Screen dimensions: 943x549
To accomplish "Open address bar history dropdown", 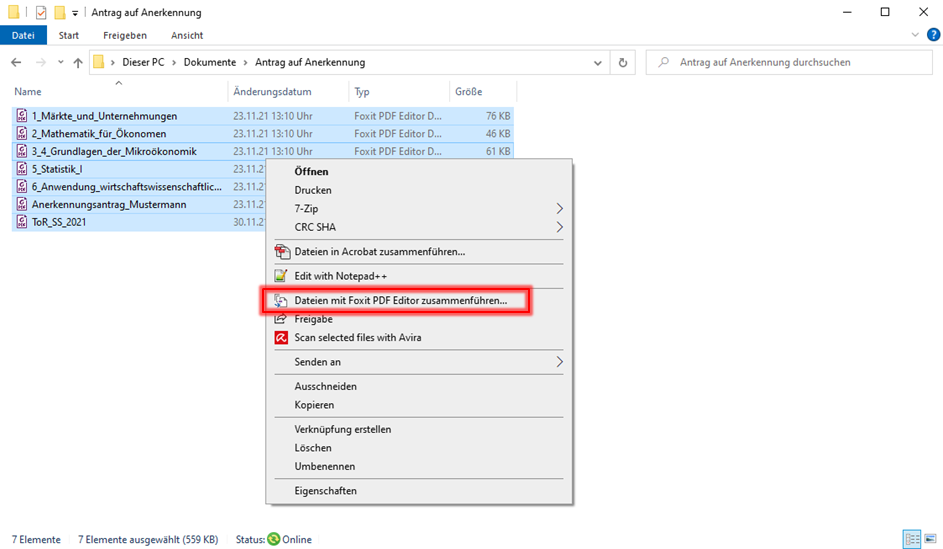I will point(597,63).
